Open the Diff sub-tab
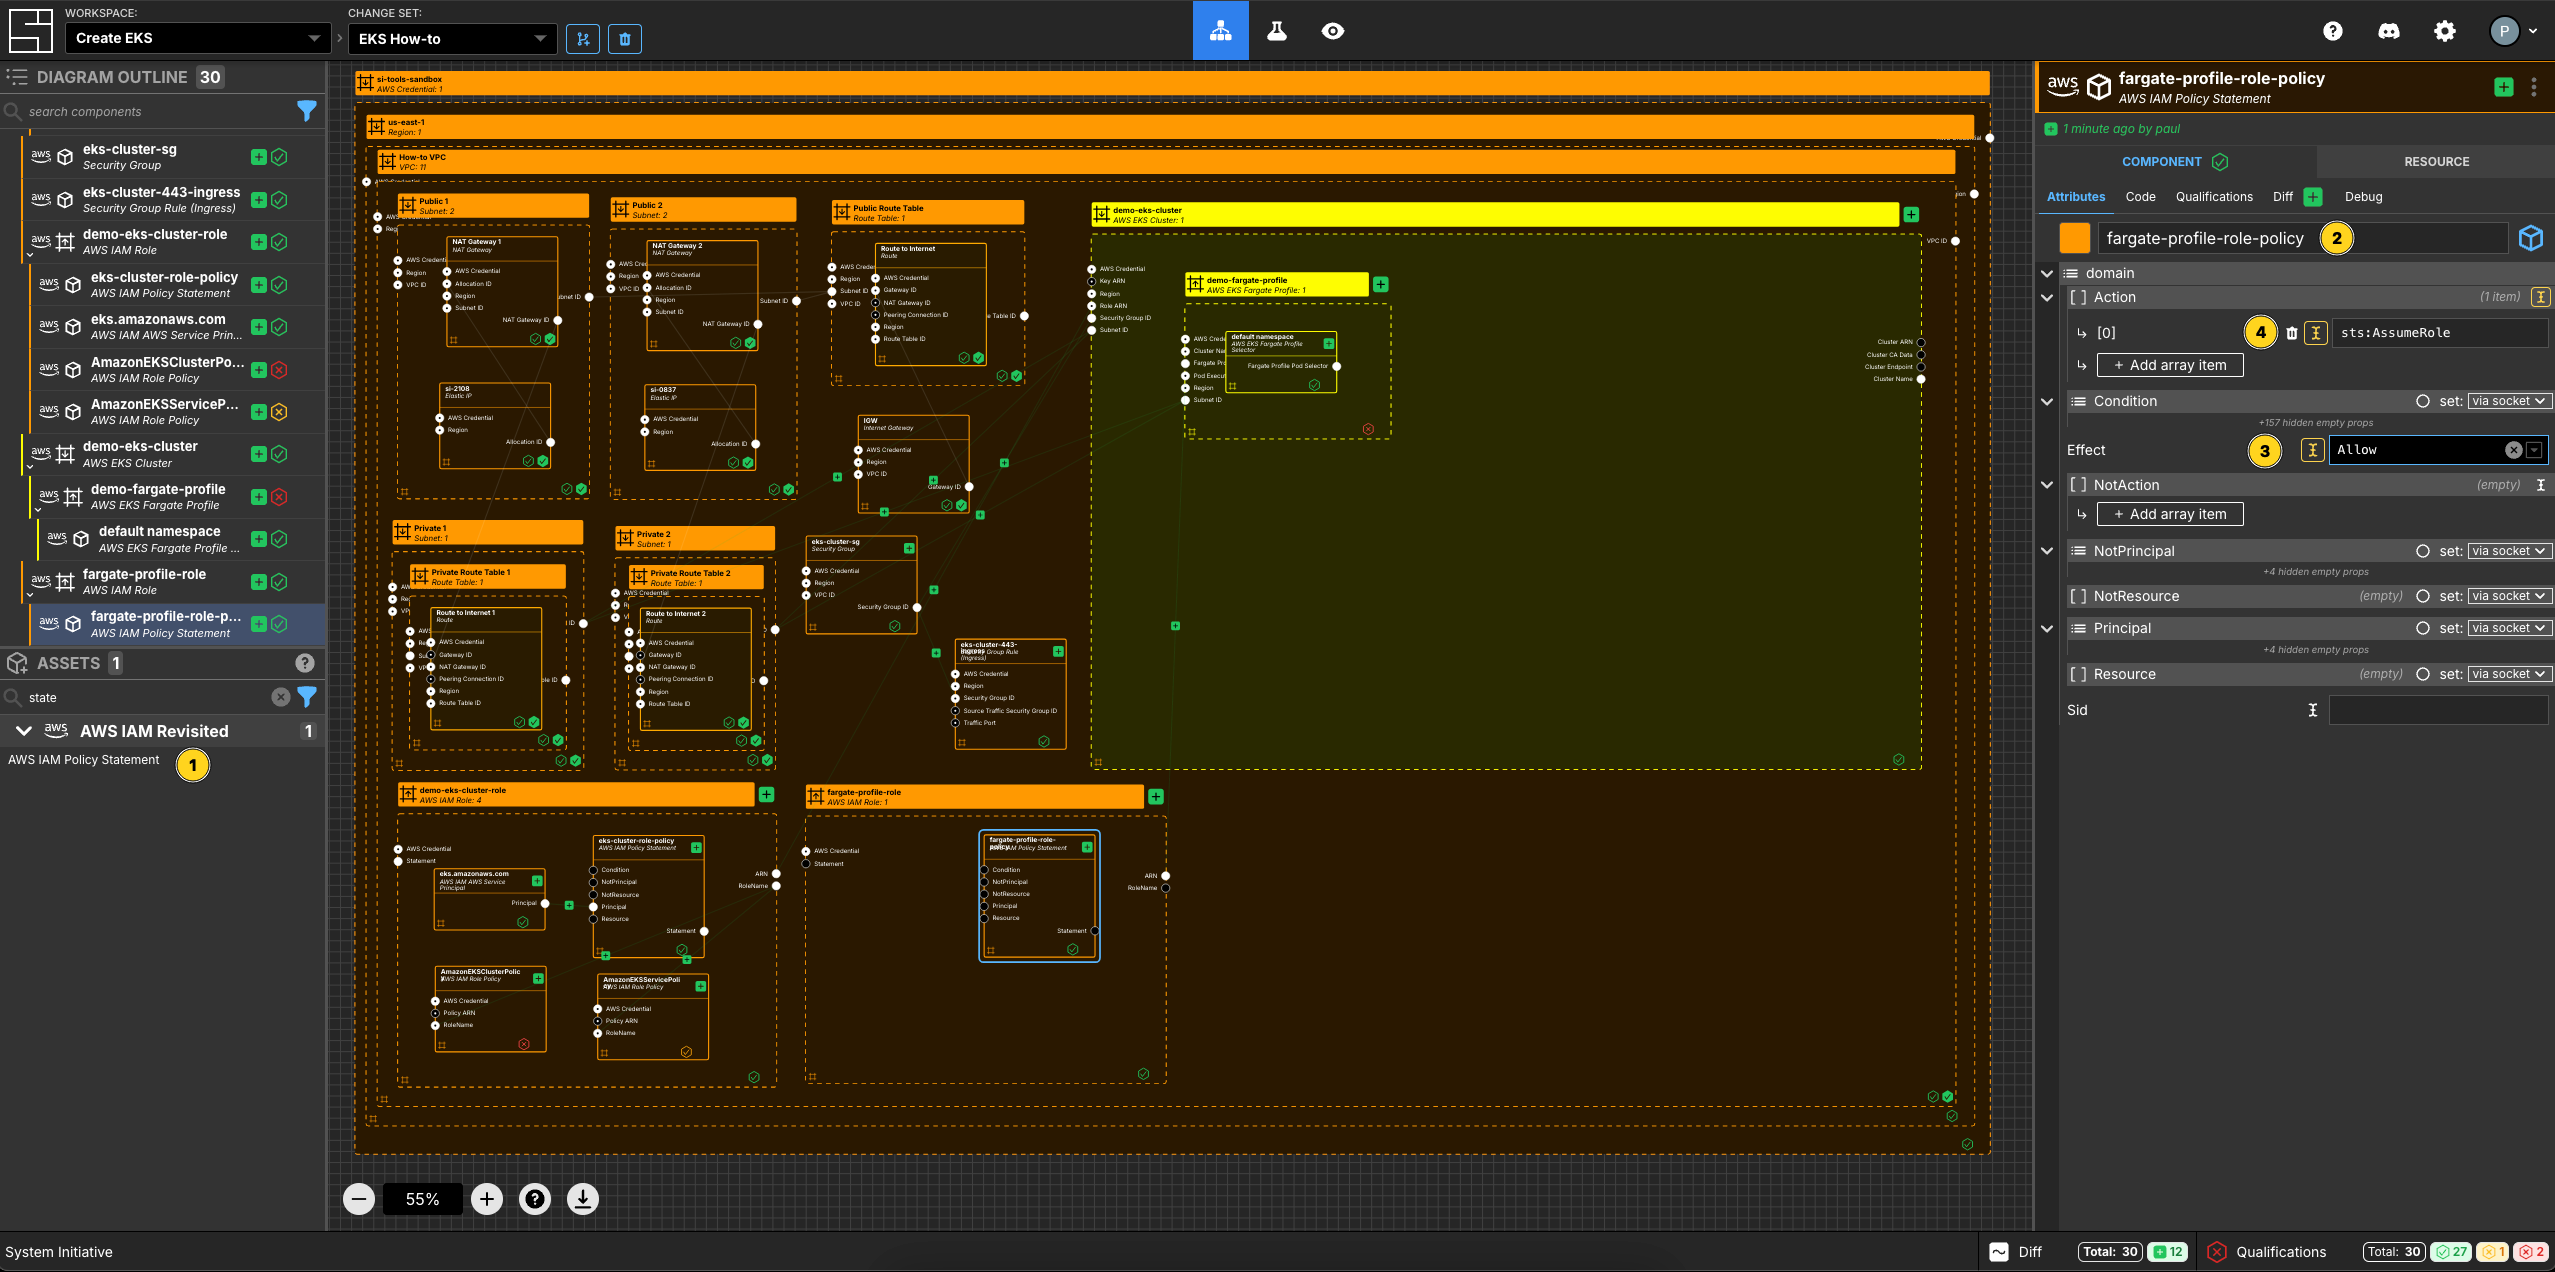Image resolution: width=2555 pixels, height=1272 pixels. [x=2283, y=197]
